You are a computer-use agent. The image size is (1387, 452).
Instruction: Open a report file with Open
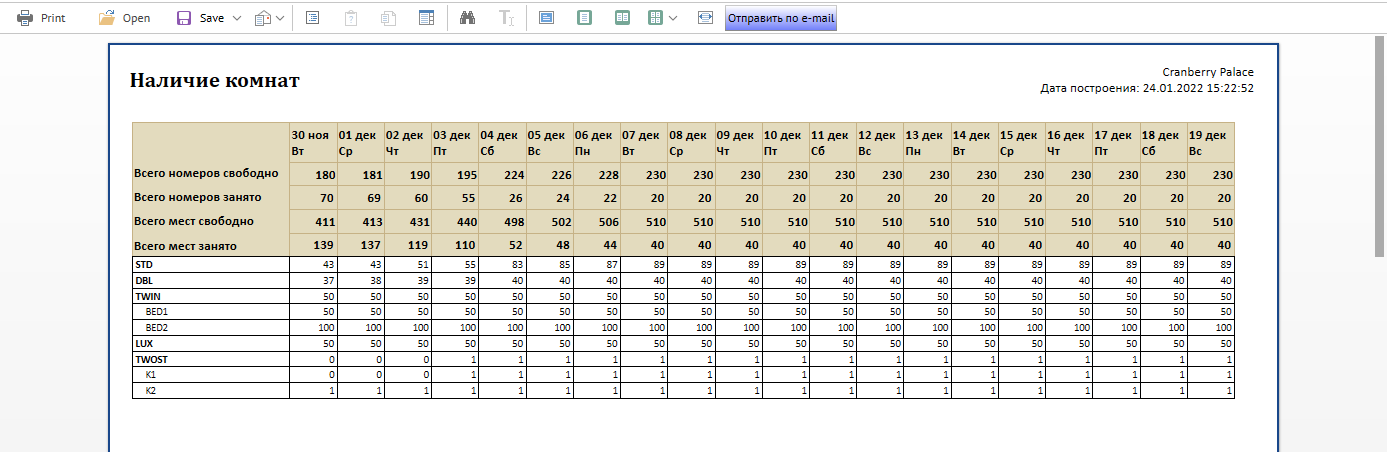point(124,18)
